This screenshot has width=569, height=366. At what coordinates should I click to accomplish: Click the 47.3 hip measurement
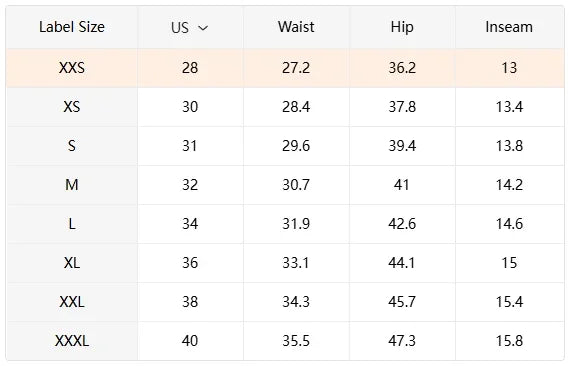coord(402,341)
